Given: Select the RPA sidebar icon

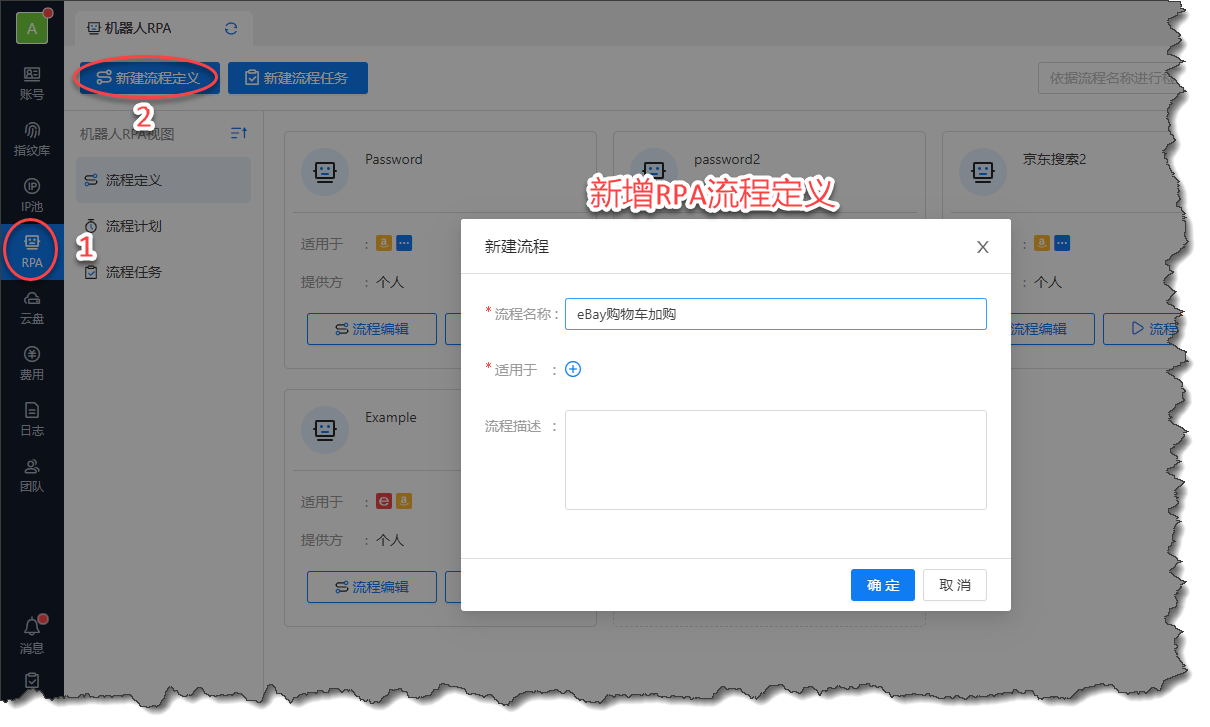Looking at the screenshot, I should (32, 252).
